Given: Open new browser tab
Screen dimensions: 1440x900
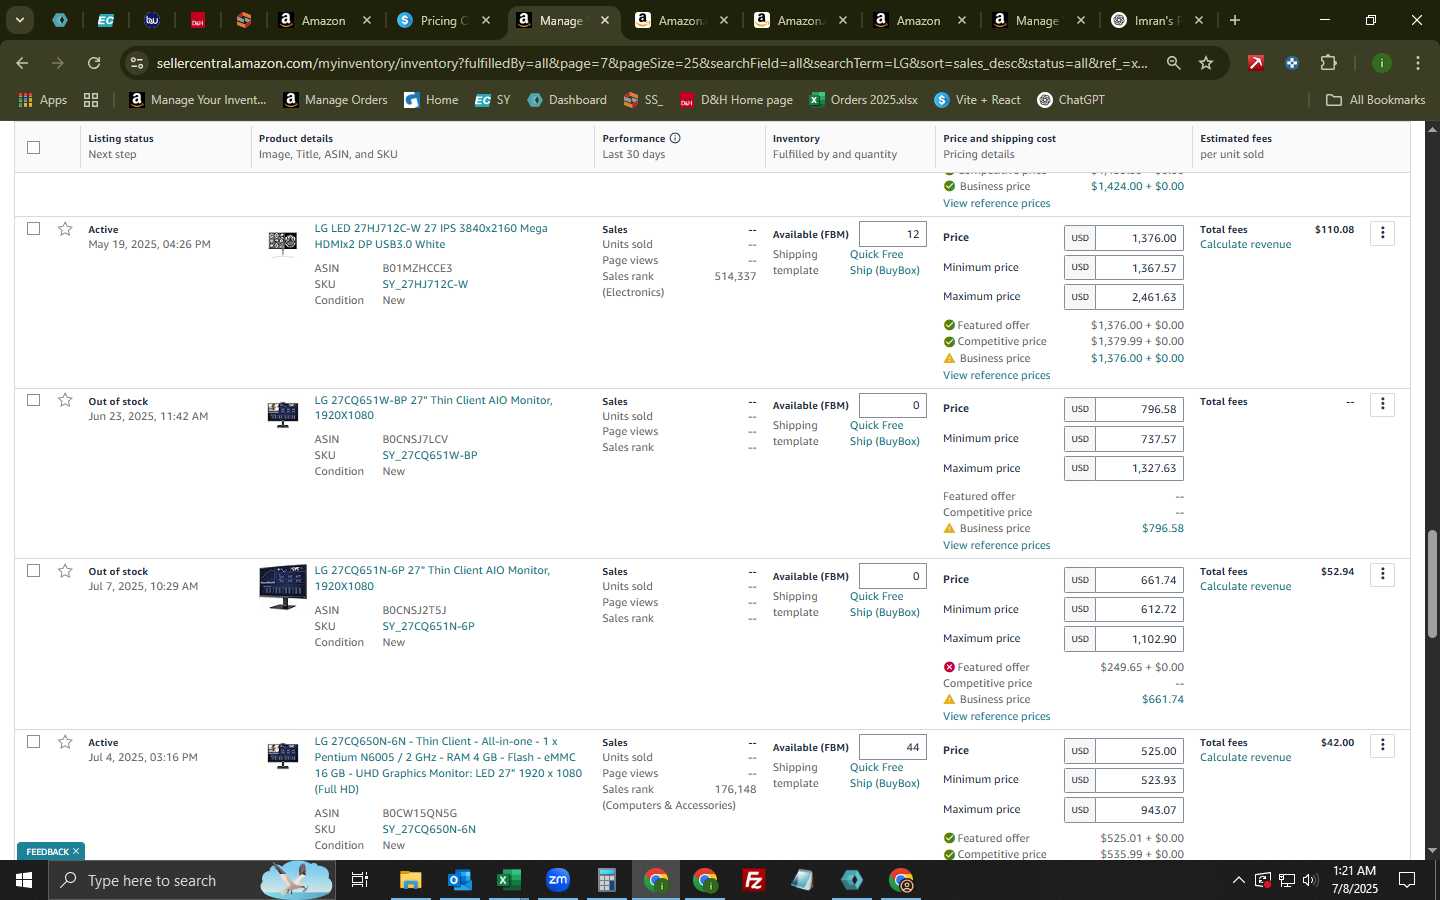Looking at the screenshot, I should [1234, 20].
